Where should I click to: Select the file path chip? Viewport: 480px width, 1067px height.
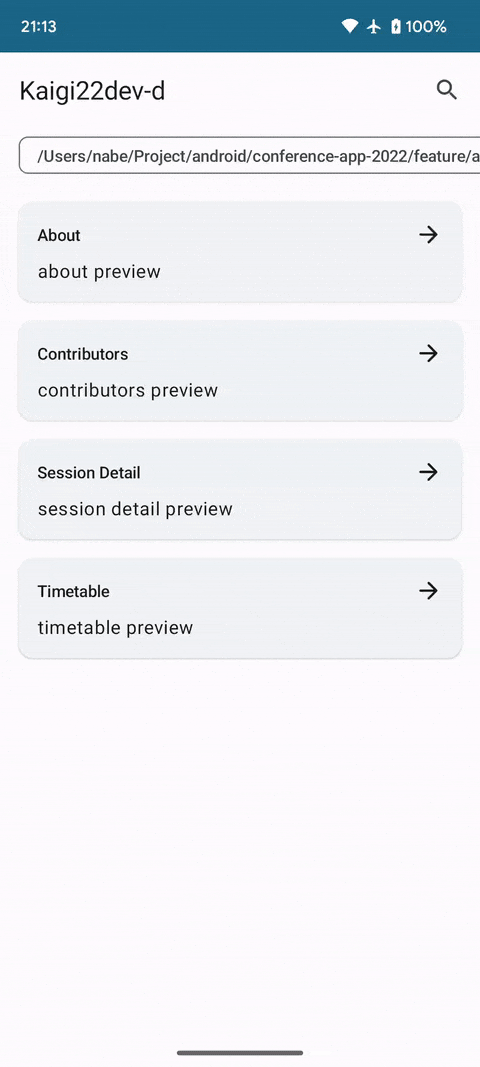click(x=249, y=156)
